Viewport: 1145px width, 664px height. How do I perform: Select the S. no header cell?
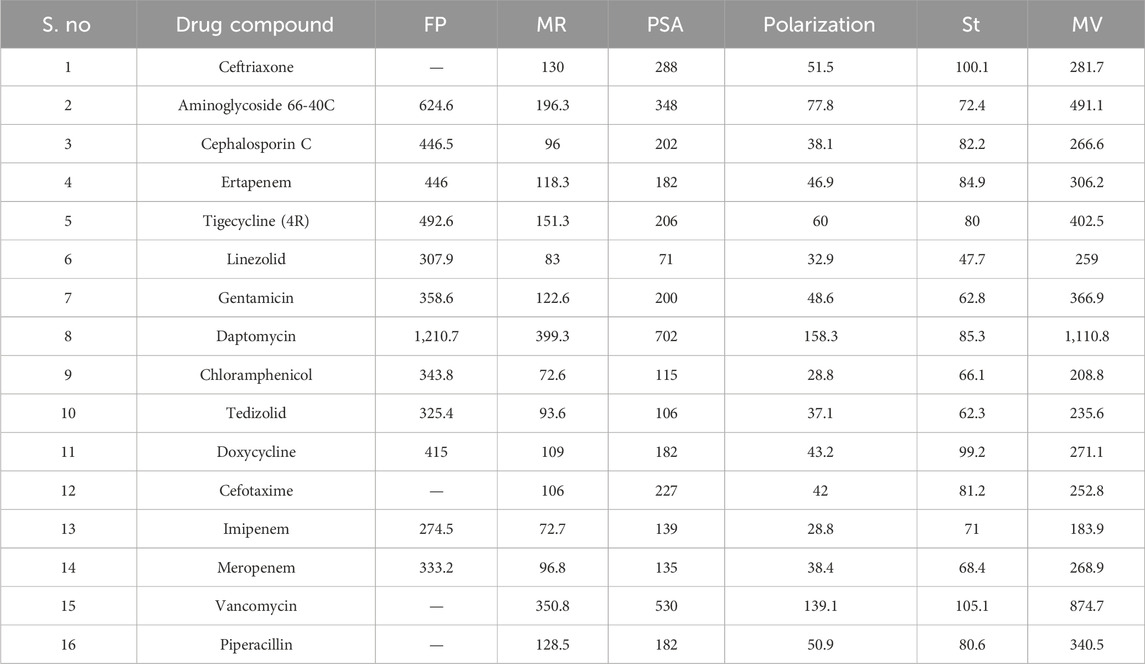point(67,24)
